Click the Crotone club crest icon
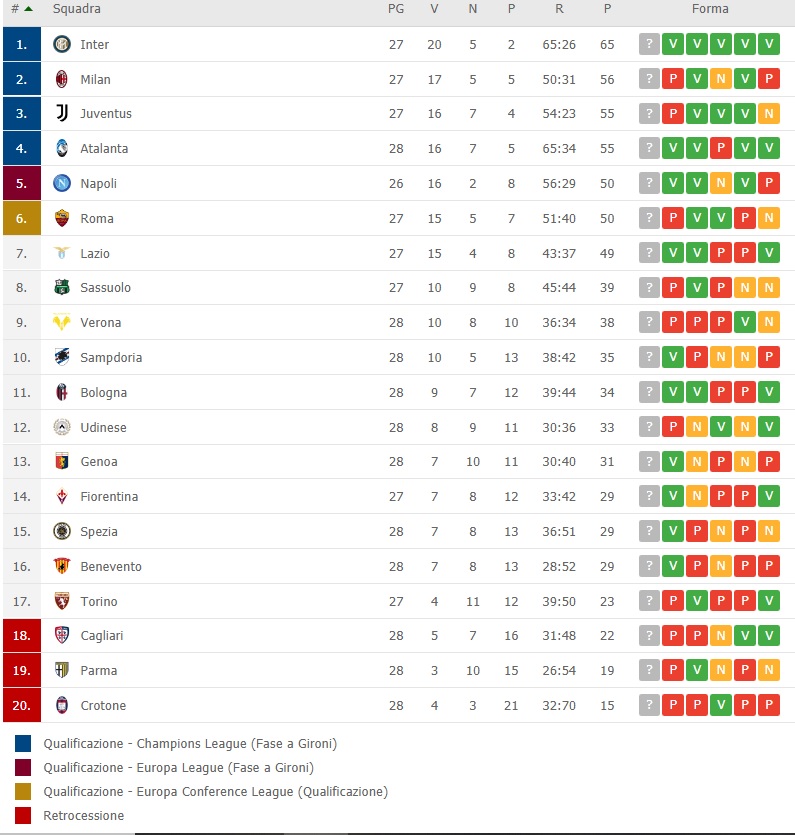This screenshot has width=795, height=835. point(62,705)
